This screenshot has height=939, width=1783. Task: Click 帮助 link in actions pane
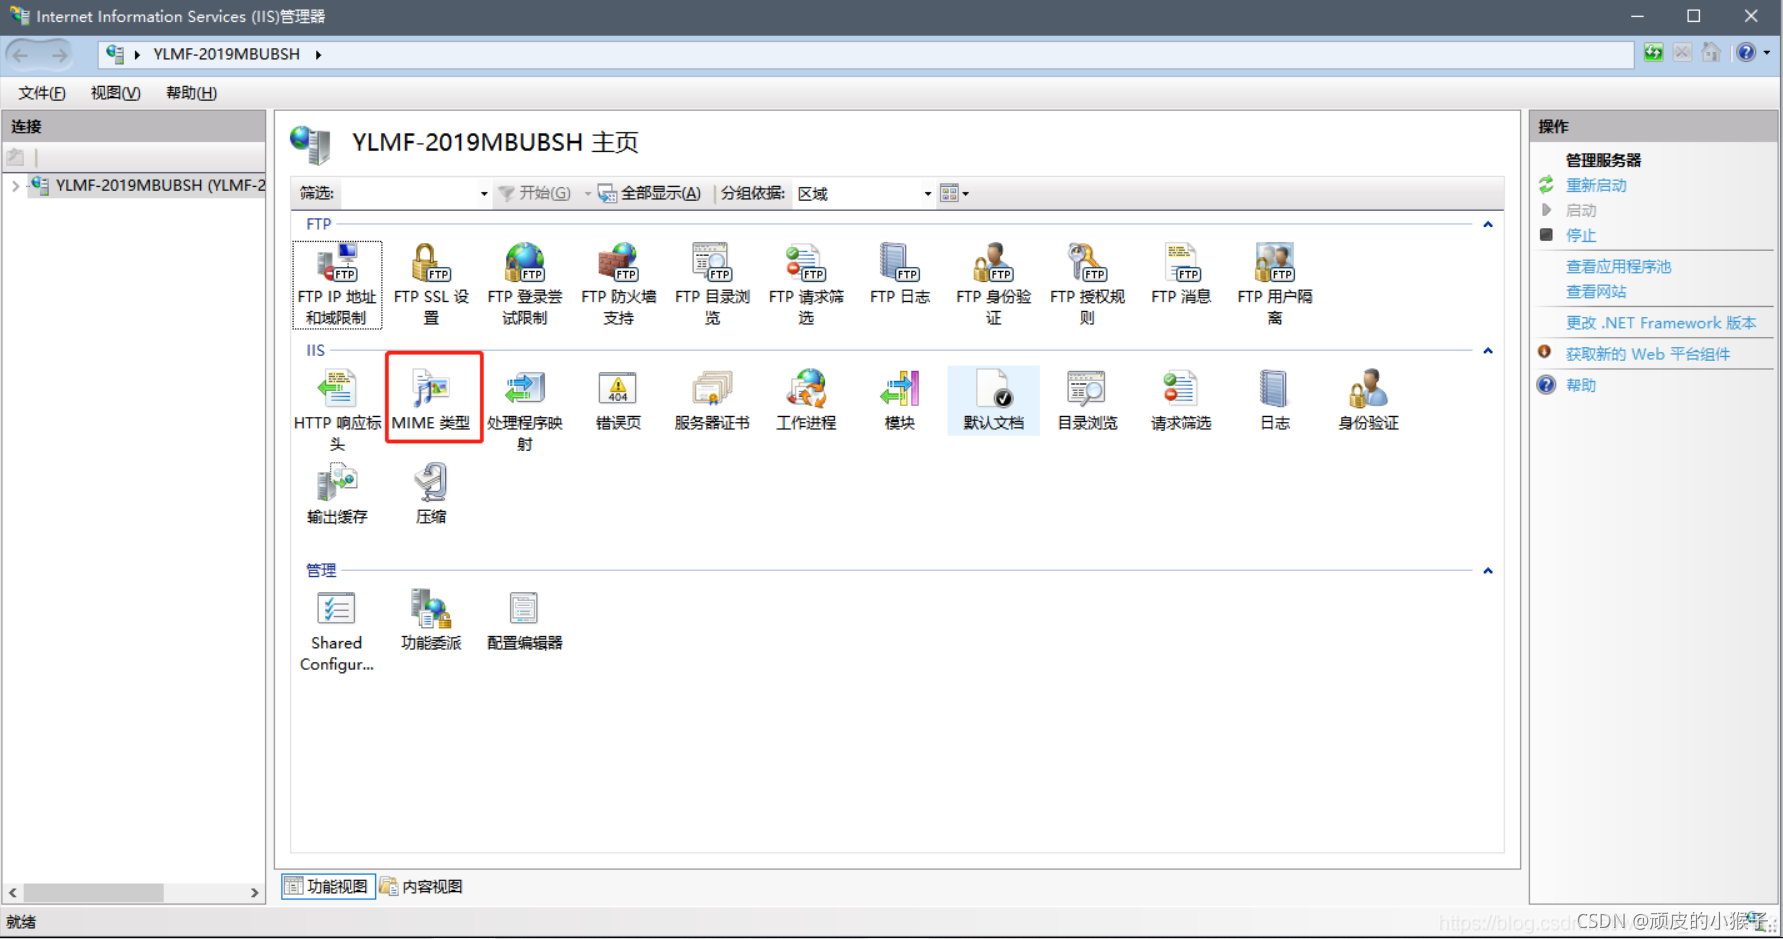click(1581, 386)
